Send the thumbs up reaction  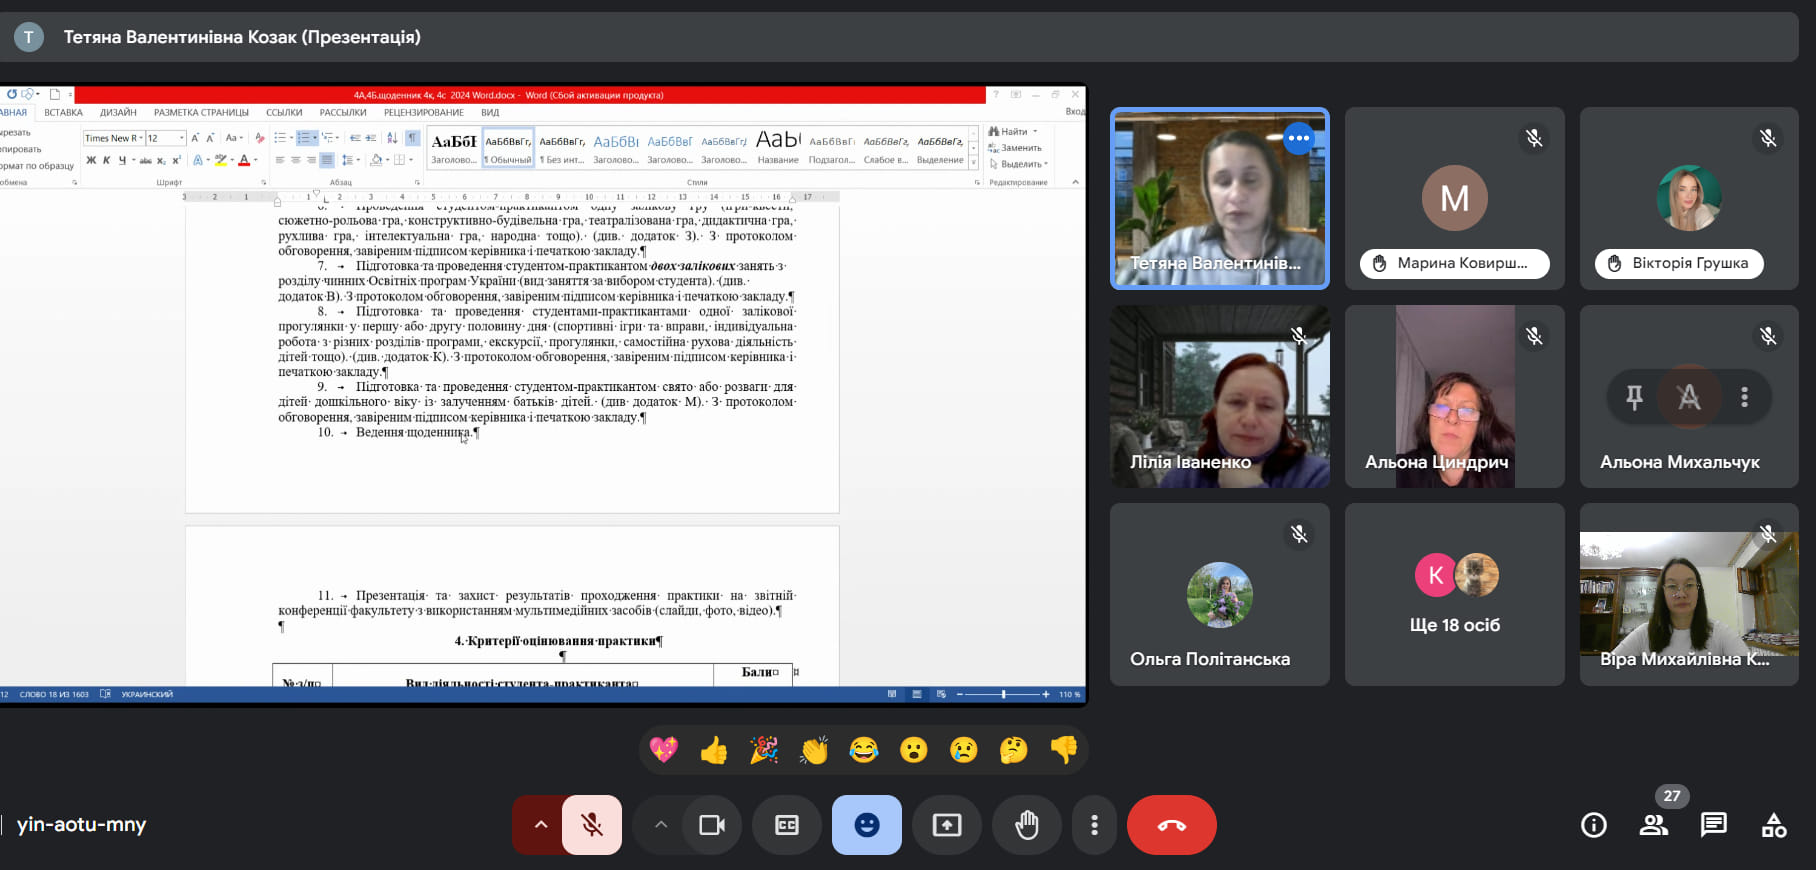pyautogui.click(x=714, y=750)
